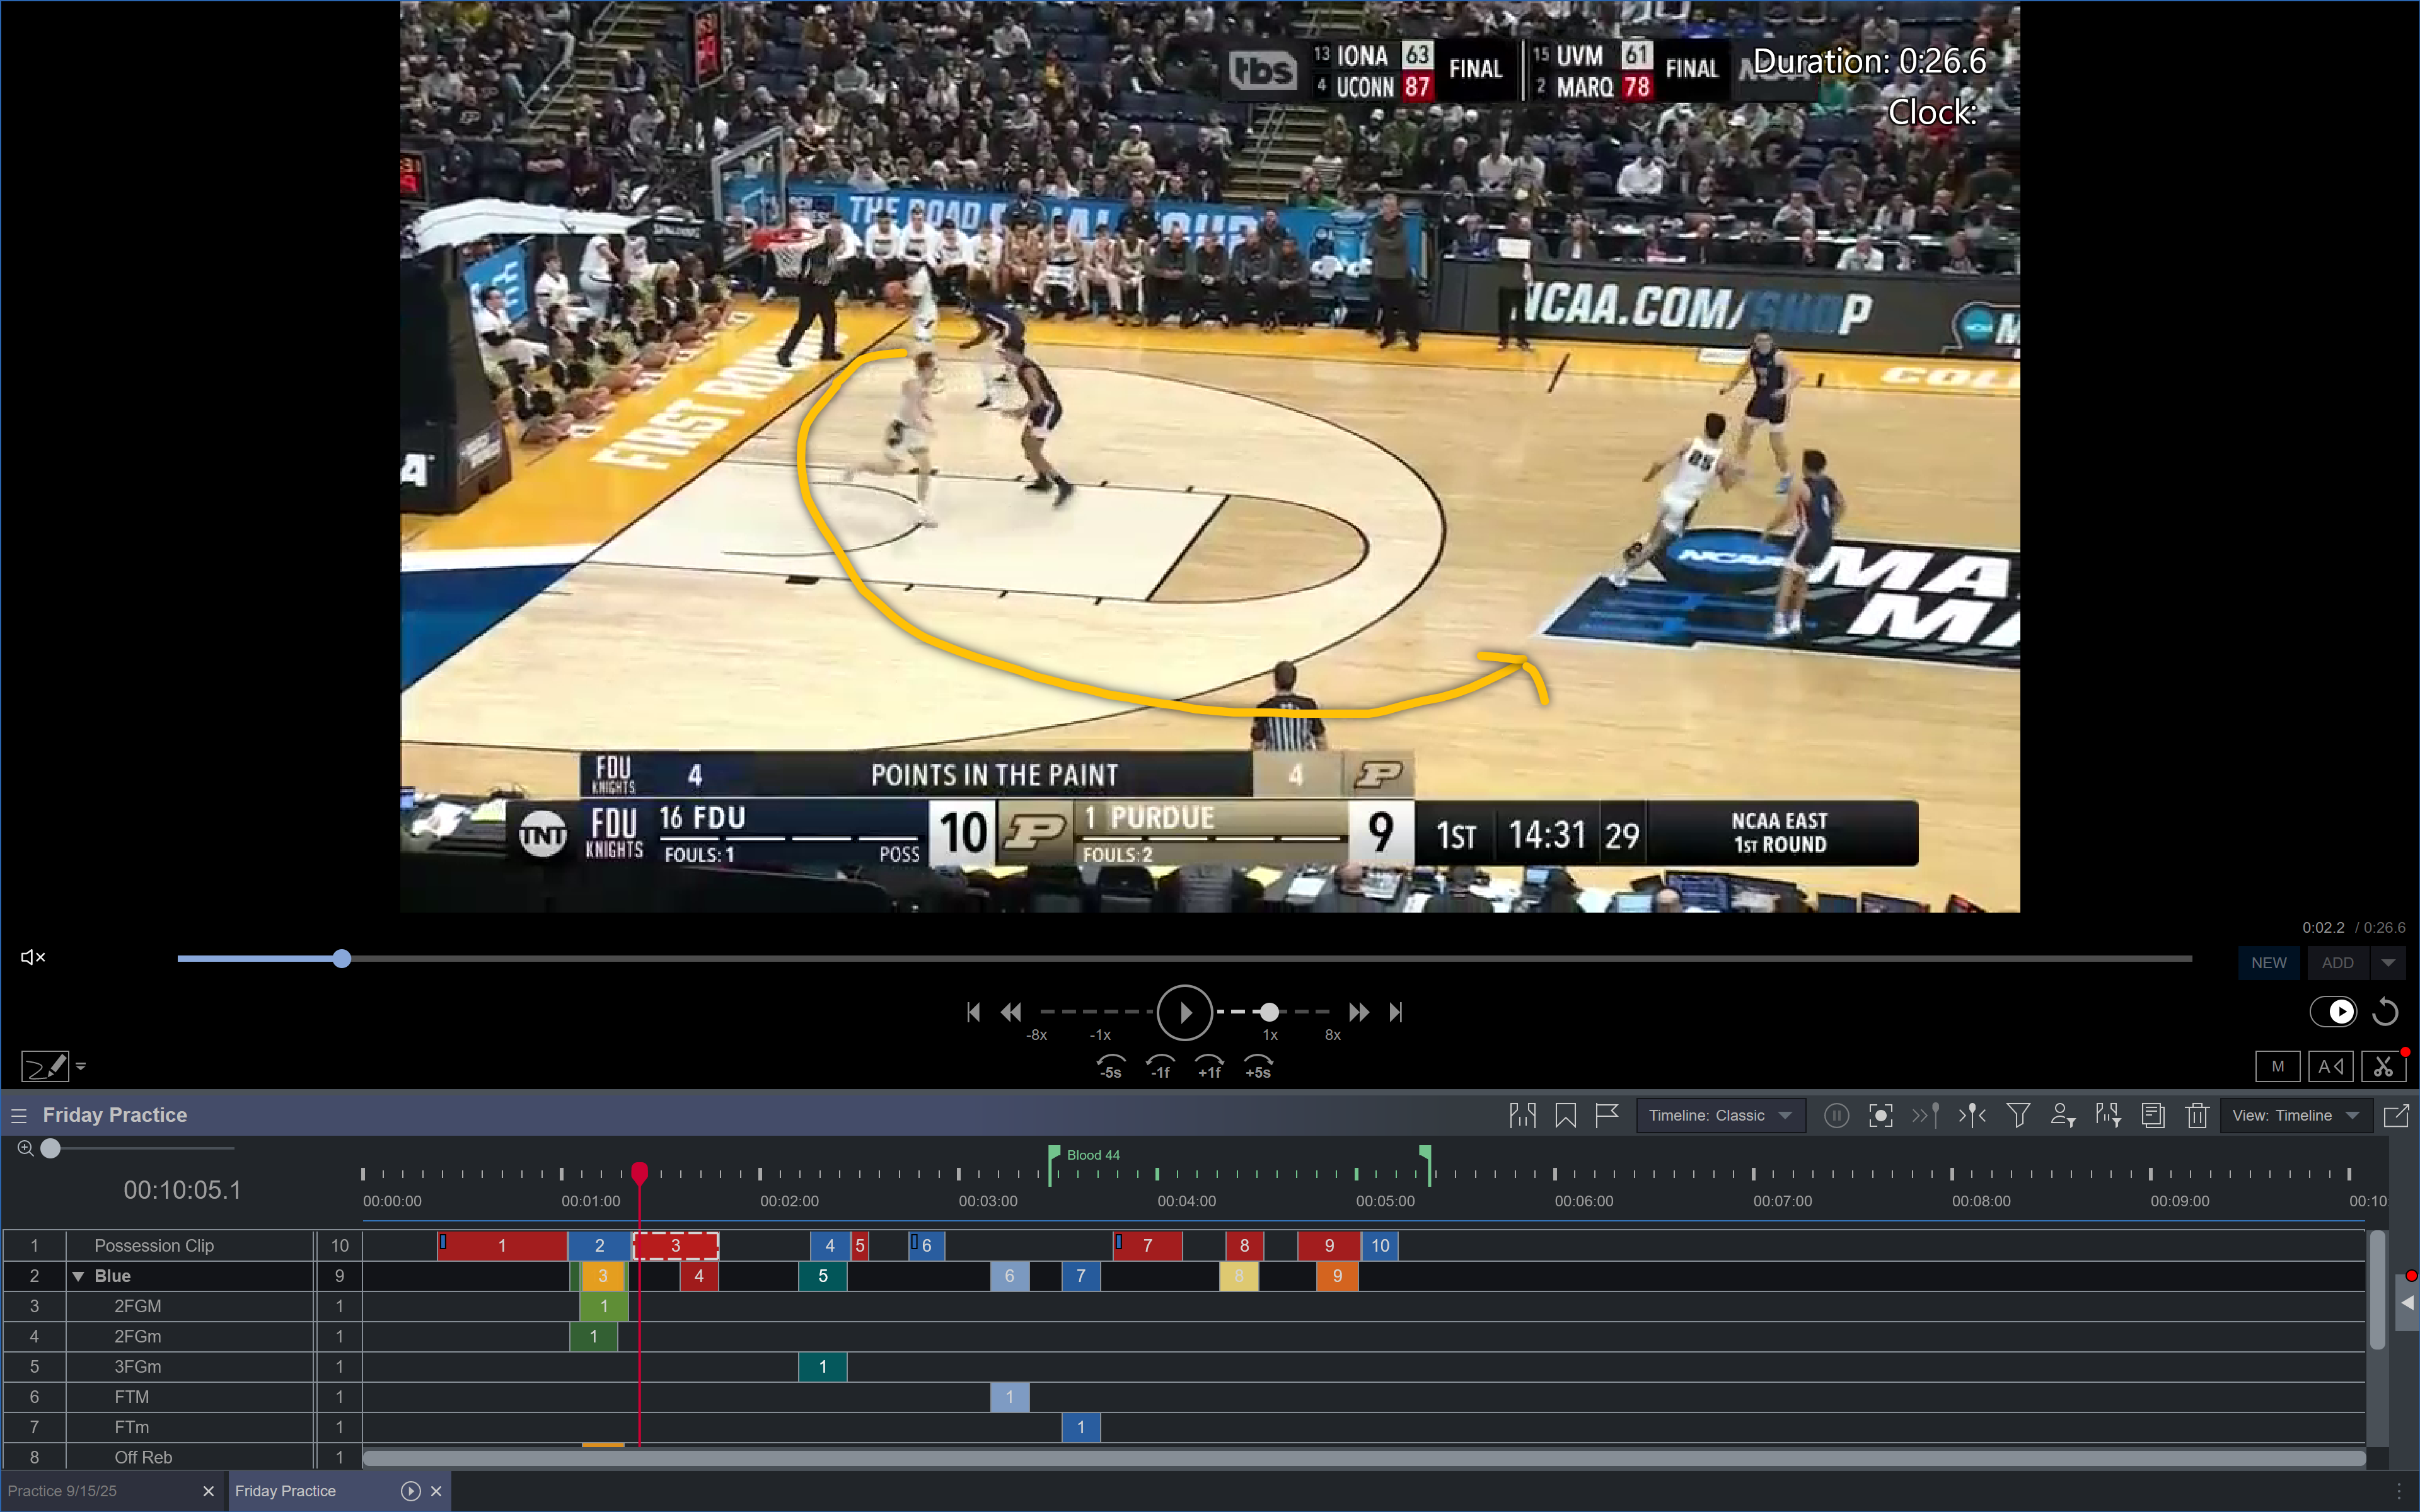The height and width of the screenshot is (1512, 2420).
Task: Click the bookmark icon in timeline toolbar
Action: tap(1565, 1115)
